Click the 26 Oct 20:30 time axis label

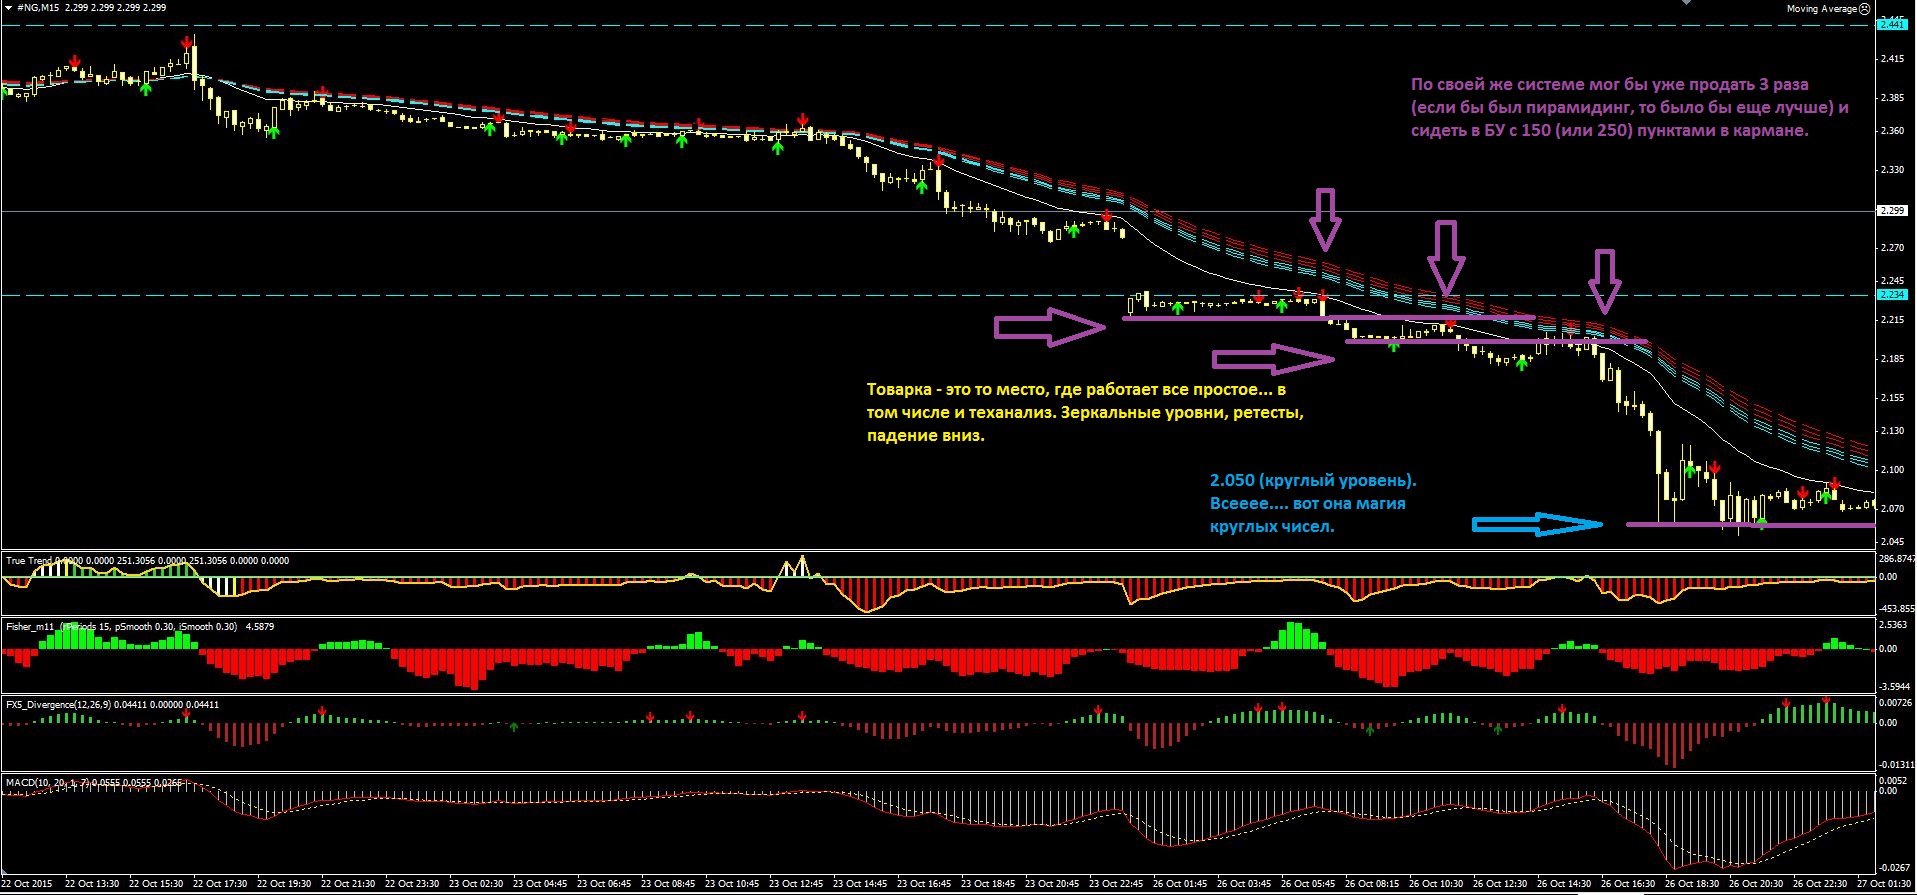point(1756,884)
